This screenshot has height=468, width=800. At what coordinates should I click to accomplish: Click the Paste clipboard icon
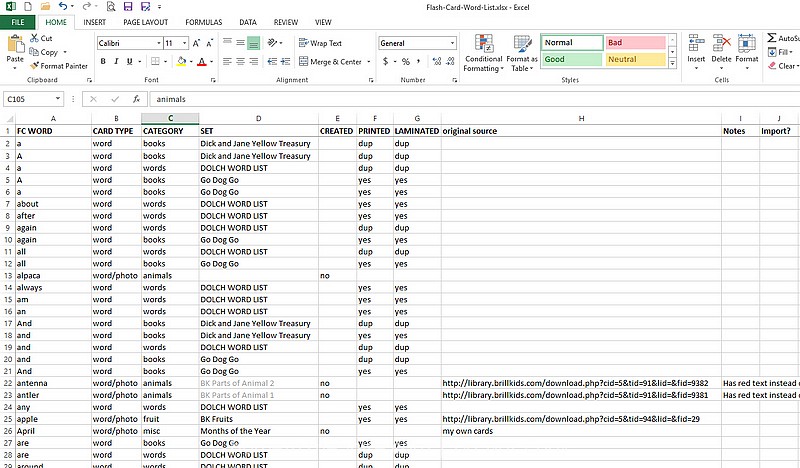[x=15, y=45]
